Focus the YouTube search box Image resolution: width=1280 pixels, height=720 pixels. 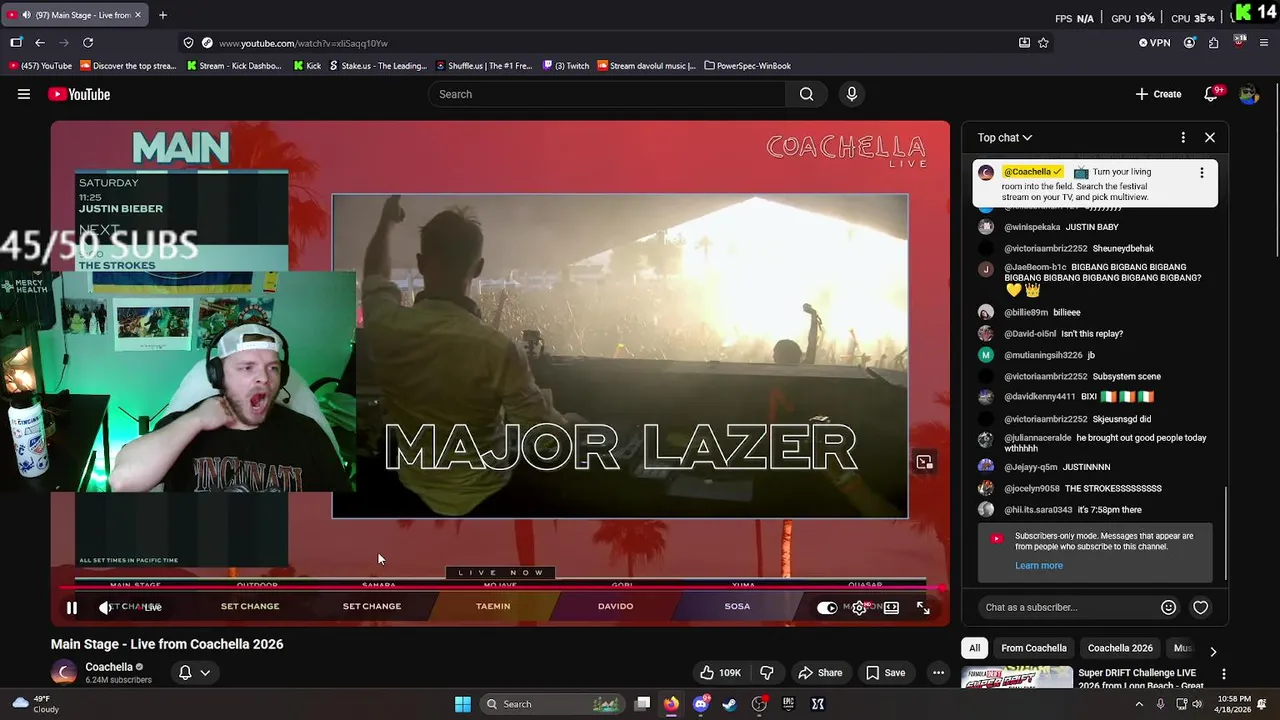pyautogui.click(x=607, y=94)
